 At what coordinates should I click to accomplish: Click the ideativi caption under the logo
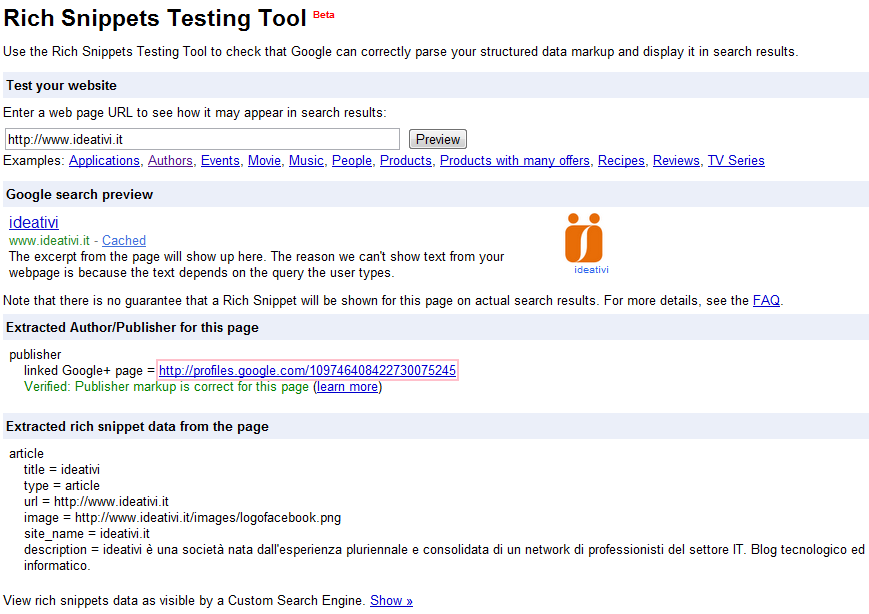591,270
